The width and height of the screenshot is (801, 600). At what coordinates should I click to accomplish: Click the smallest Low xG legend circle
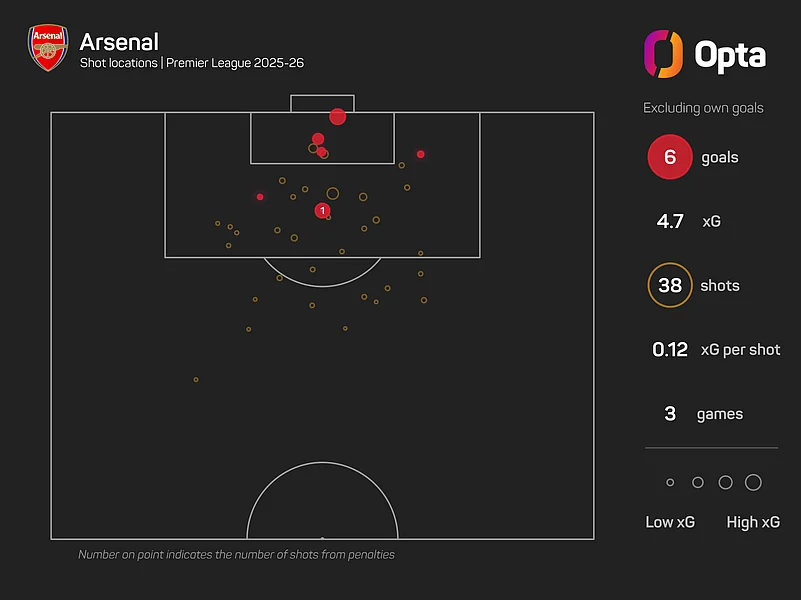click(x=670, y=483)
